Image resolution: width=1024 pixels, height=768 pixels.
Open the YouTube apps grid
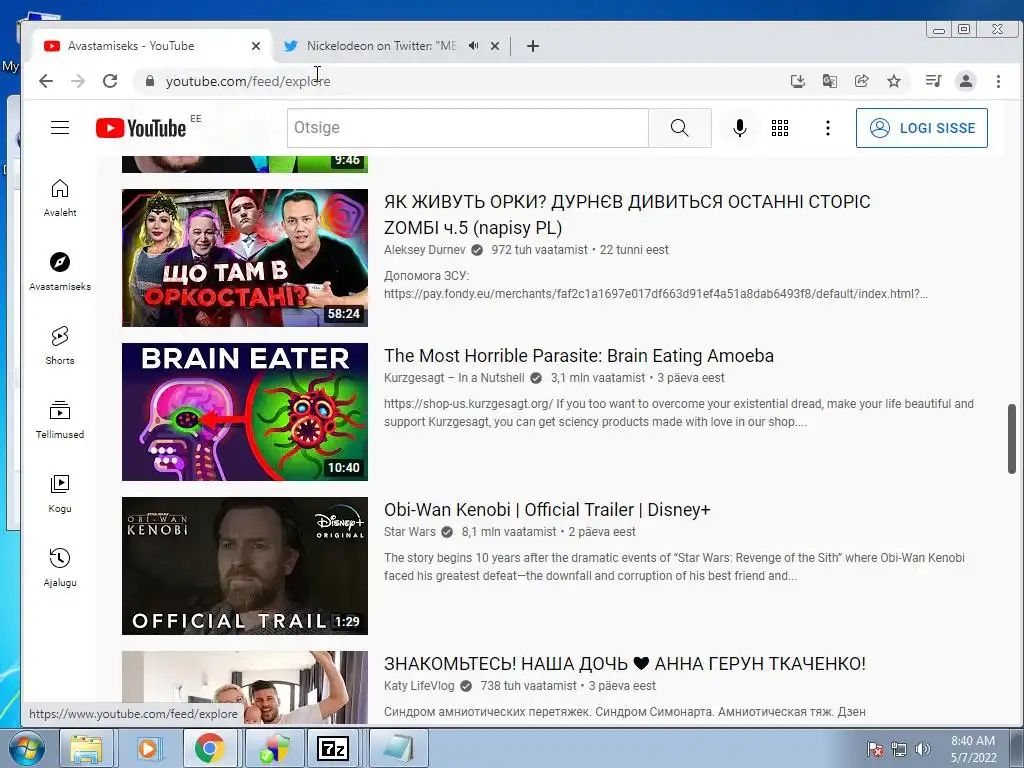click(x=780, y=128)
